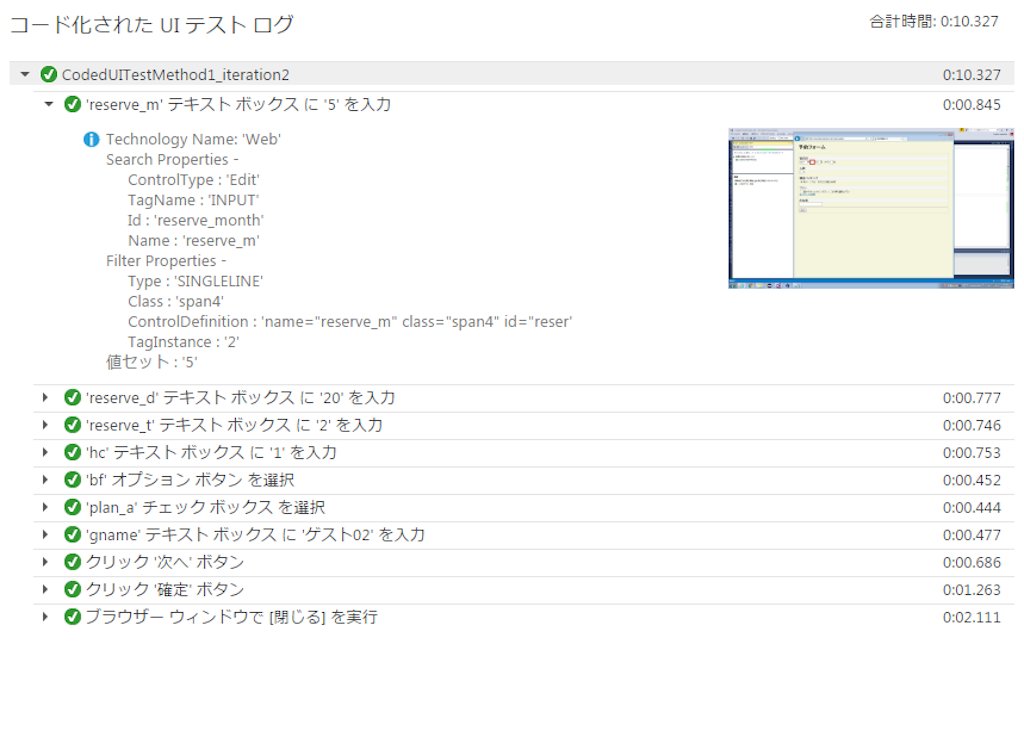1024x737 pixels.
Task: Select "クリック '次へ' ボタン" row
Action: [165, 562]
